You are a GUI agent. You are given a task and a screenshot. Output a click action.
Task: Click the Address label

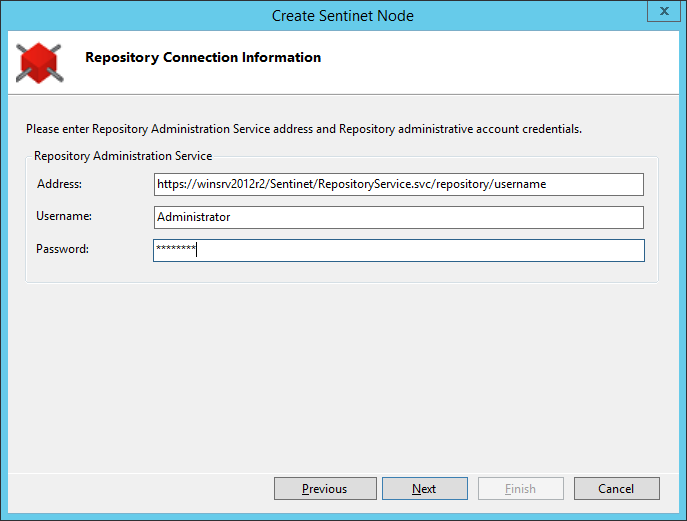click(x=59, y=184)
